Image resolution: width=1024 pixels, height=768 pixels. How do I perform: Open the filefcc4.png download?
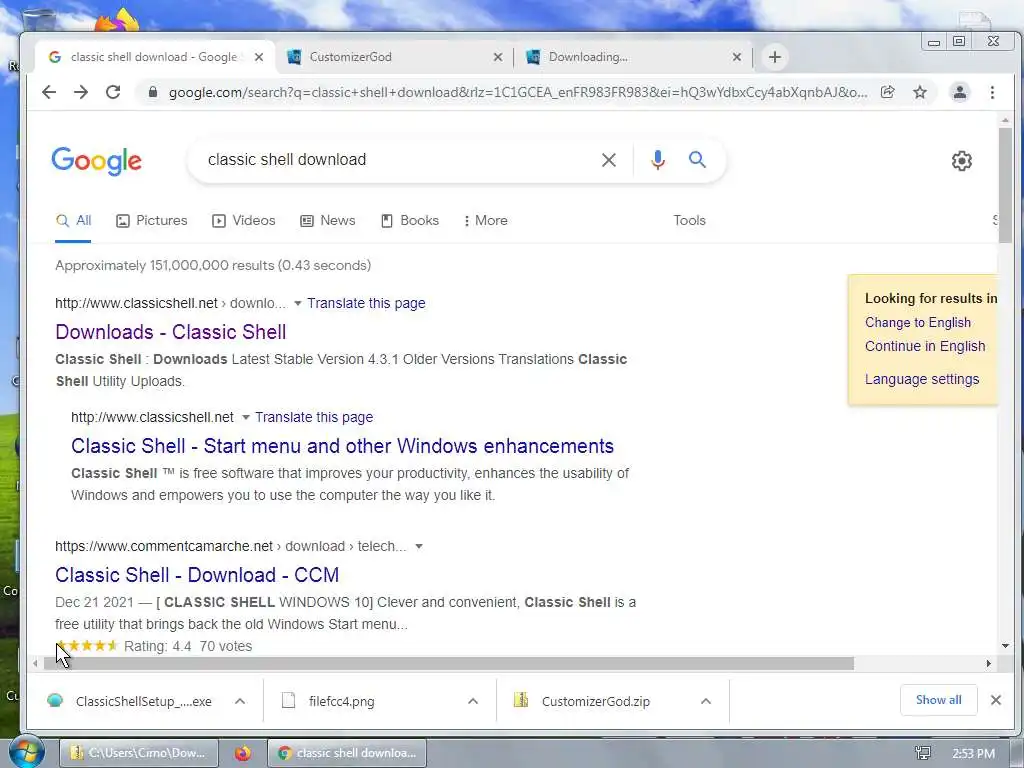[329, 701]
